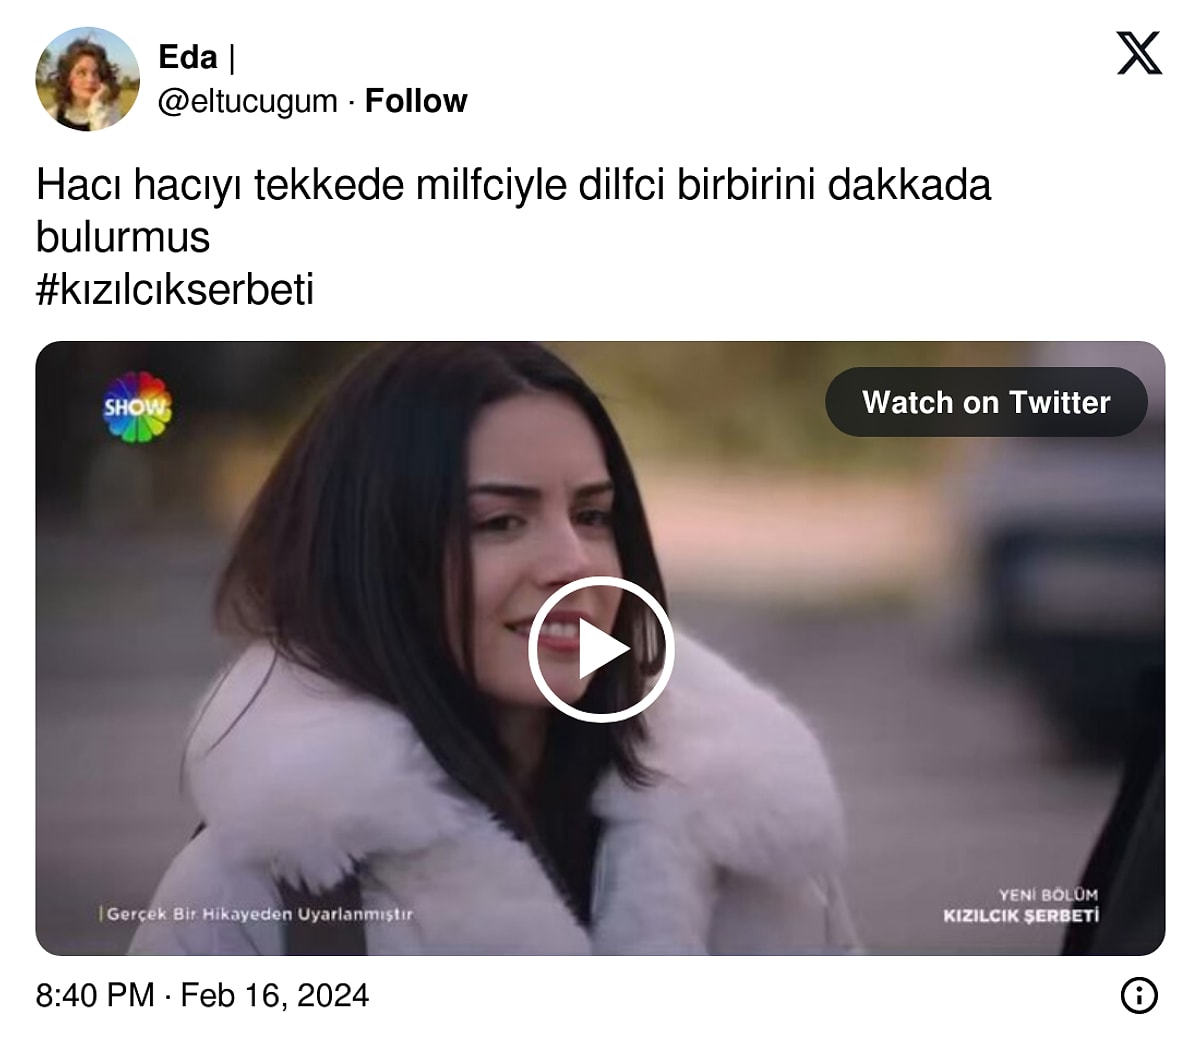Play the embedded video
The height and width of the screenshot is (1056, 1200).
pos(600,649)
